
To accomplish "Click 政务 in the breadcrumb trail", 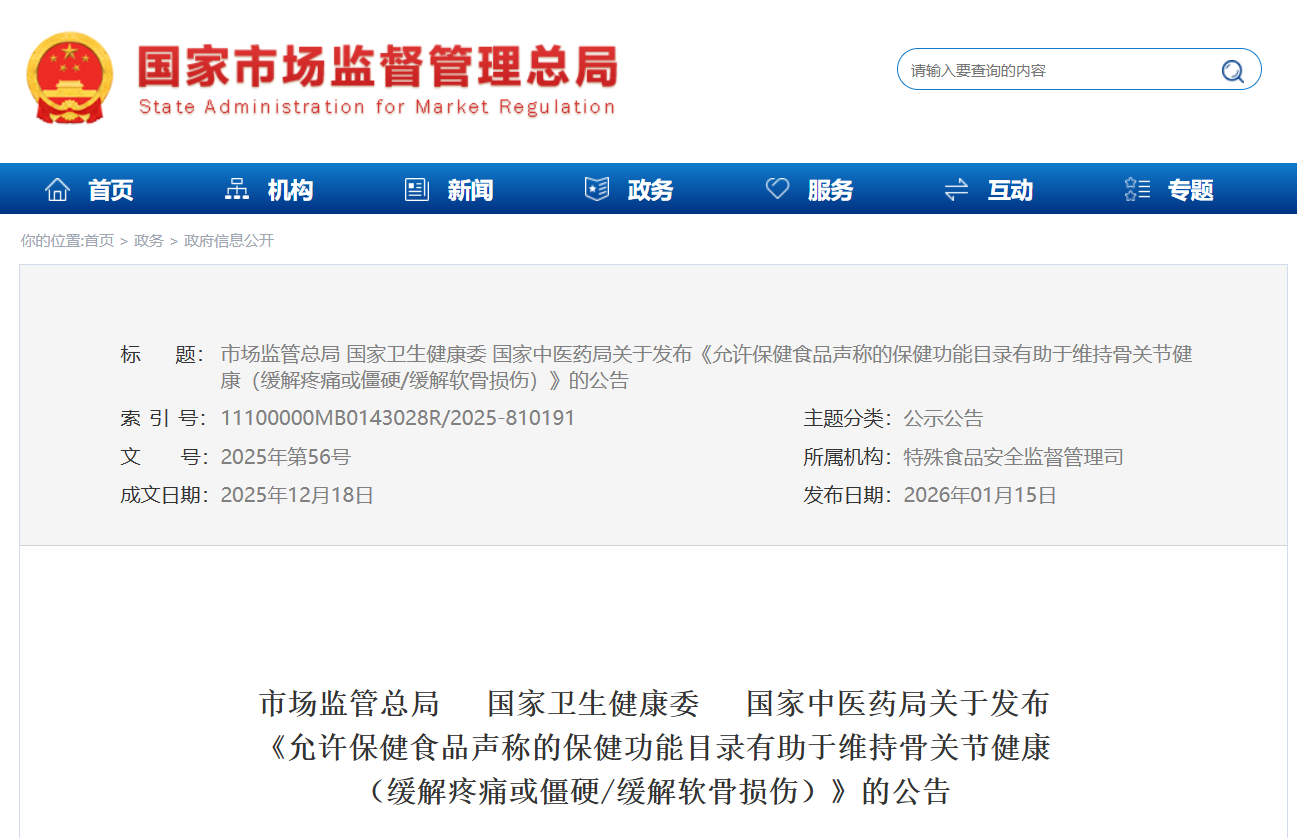I will click(x=146, y=240).
